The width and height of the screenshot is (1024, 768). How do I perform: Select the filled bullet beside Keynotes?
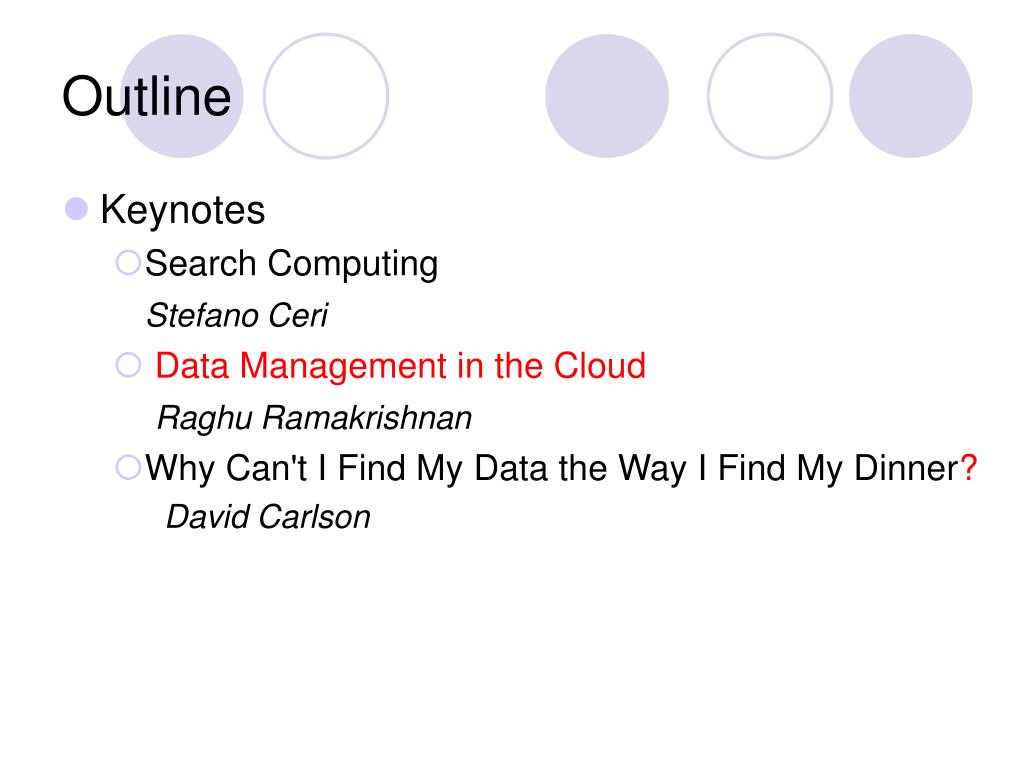(76, 209)
